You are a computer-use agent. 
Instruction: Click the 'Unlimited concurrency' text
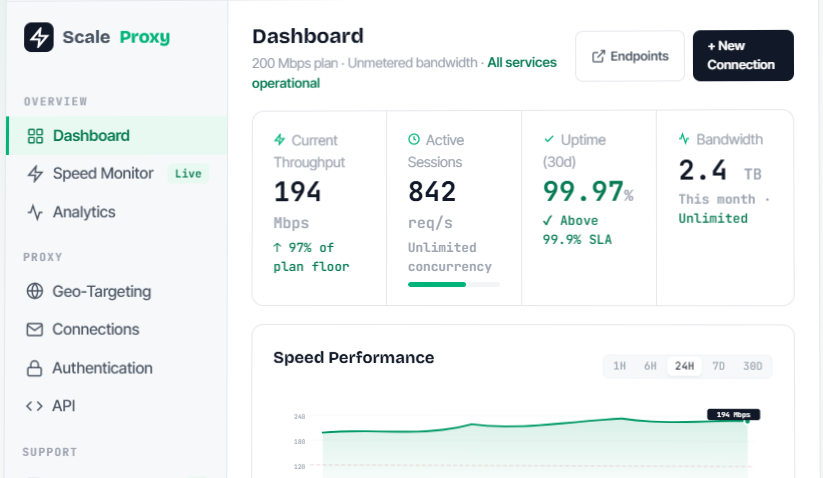(x=450, y=257)
